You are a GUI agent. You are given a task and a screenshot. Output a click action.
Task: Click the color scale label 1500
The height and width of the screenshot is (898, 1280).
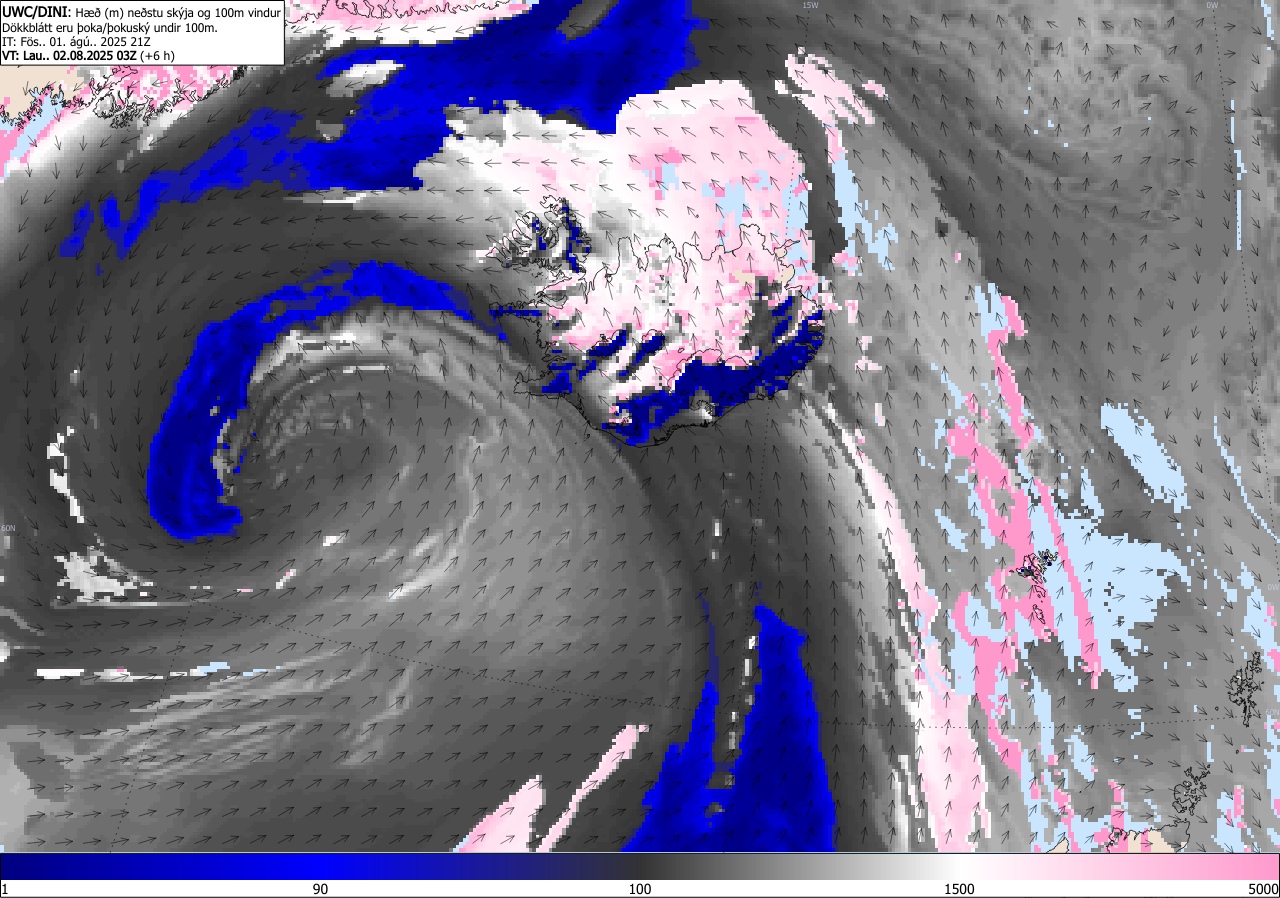[960, 889]
